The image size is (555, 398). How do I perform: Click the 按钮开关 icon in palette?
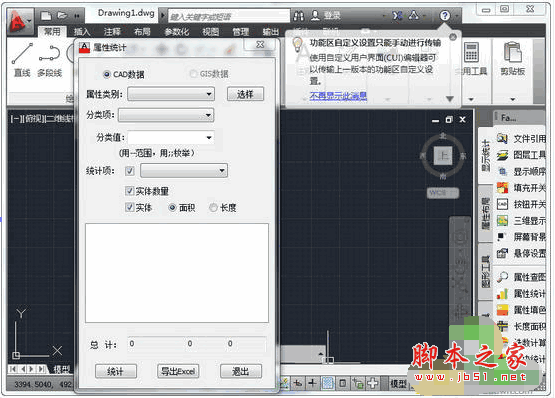click(502, 204)
